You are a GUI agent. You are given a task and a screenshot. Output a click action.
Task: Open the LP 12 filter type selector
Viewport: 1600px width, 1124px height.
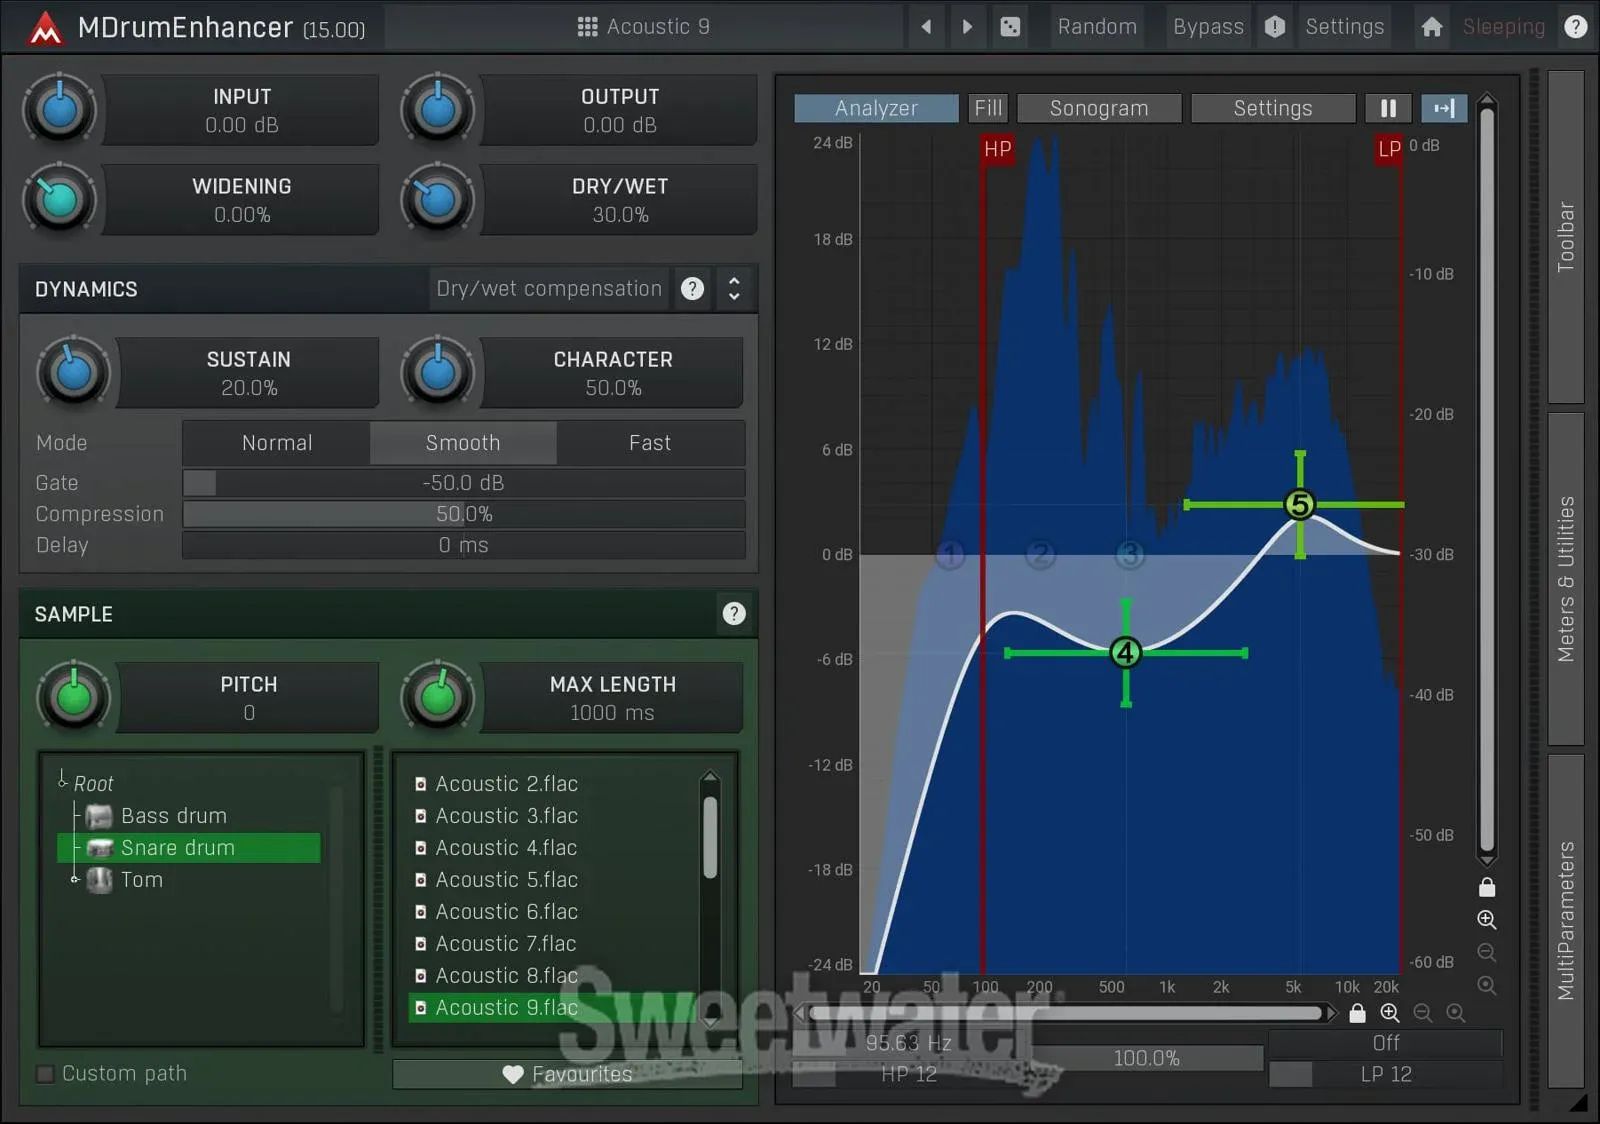tap(1386, 1074)
